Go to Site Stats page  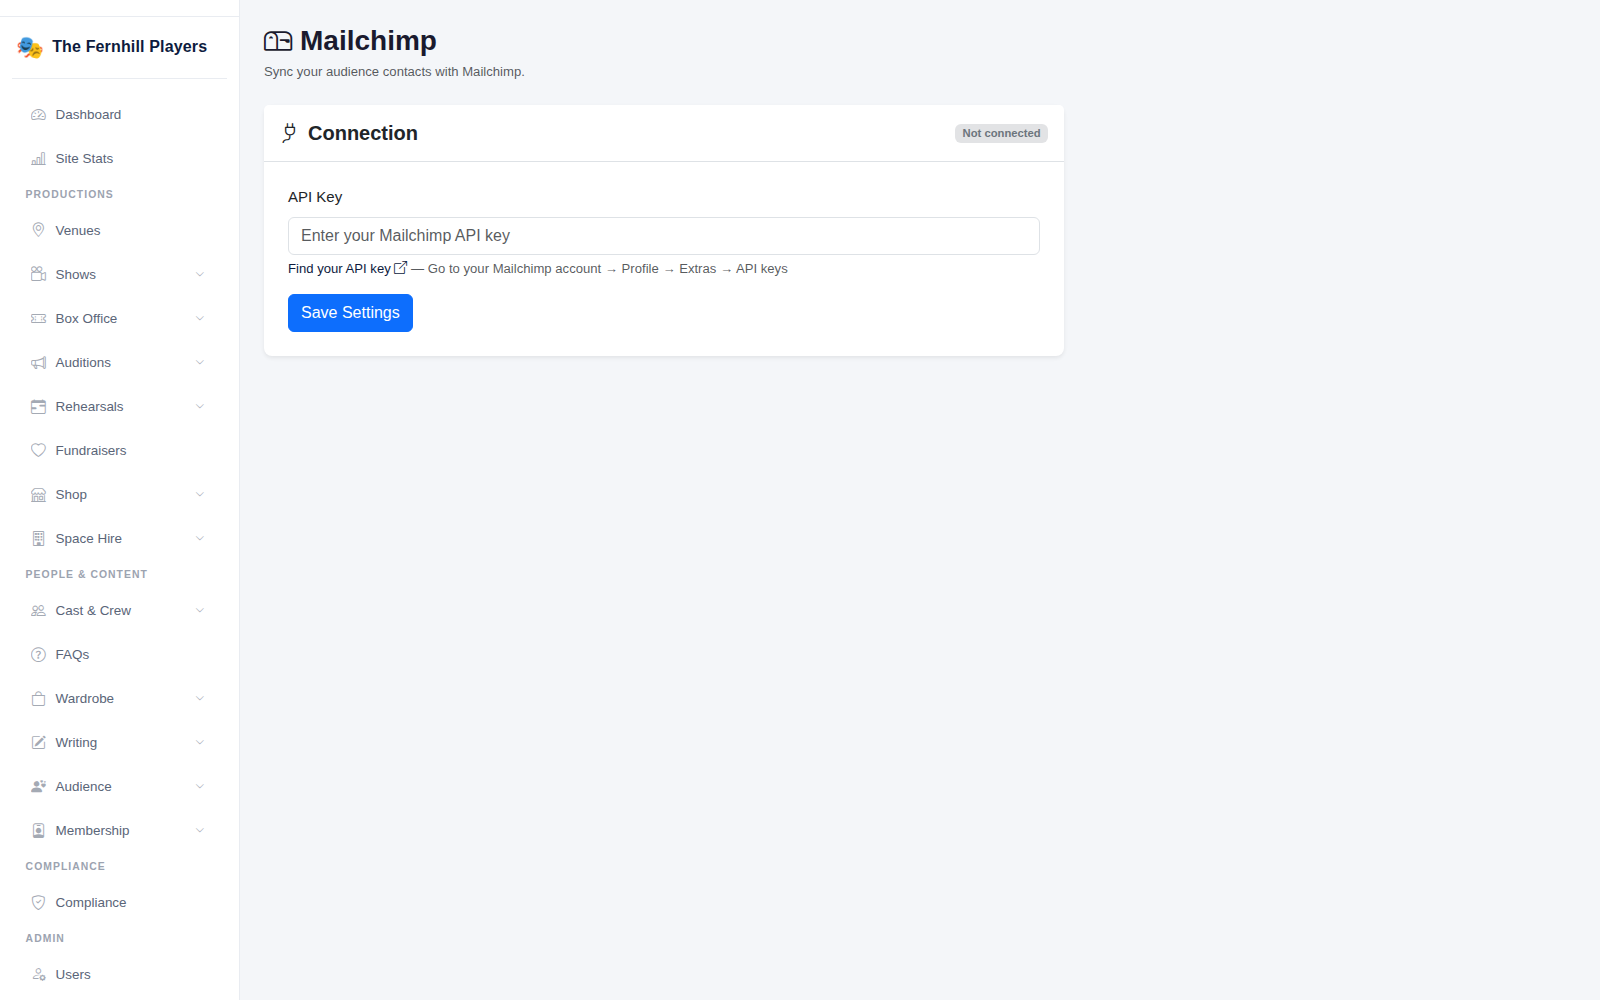[x=119, y=159]
